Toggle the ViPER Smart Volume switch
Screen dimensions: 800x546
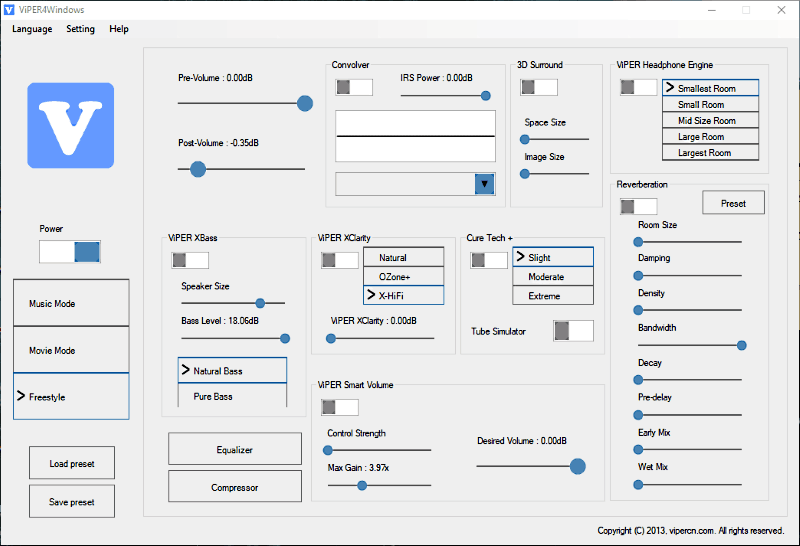coord(340,407)
